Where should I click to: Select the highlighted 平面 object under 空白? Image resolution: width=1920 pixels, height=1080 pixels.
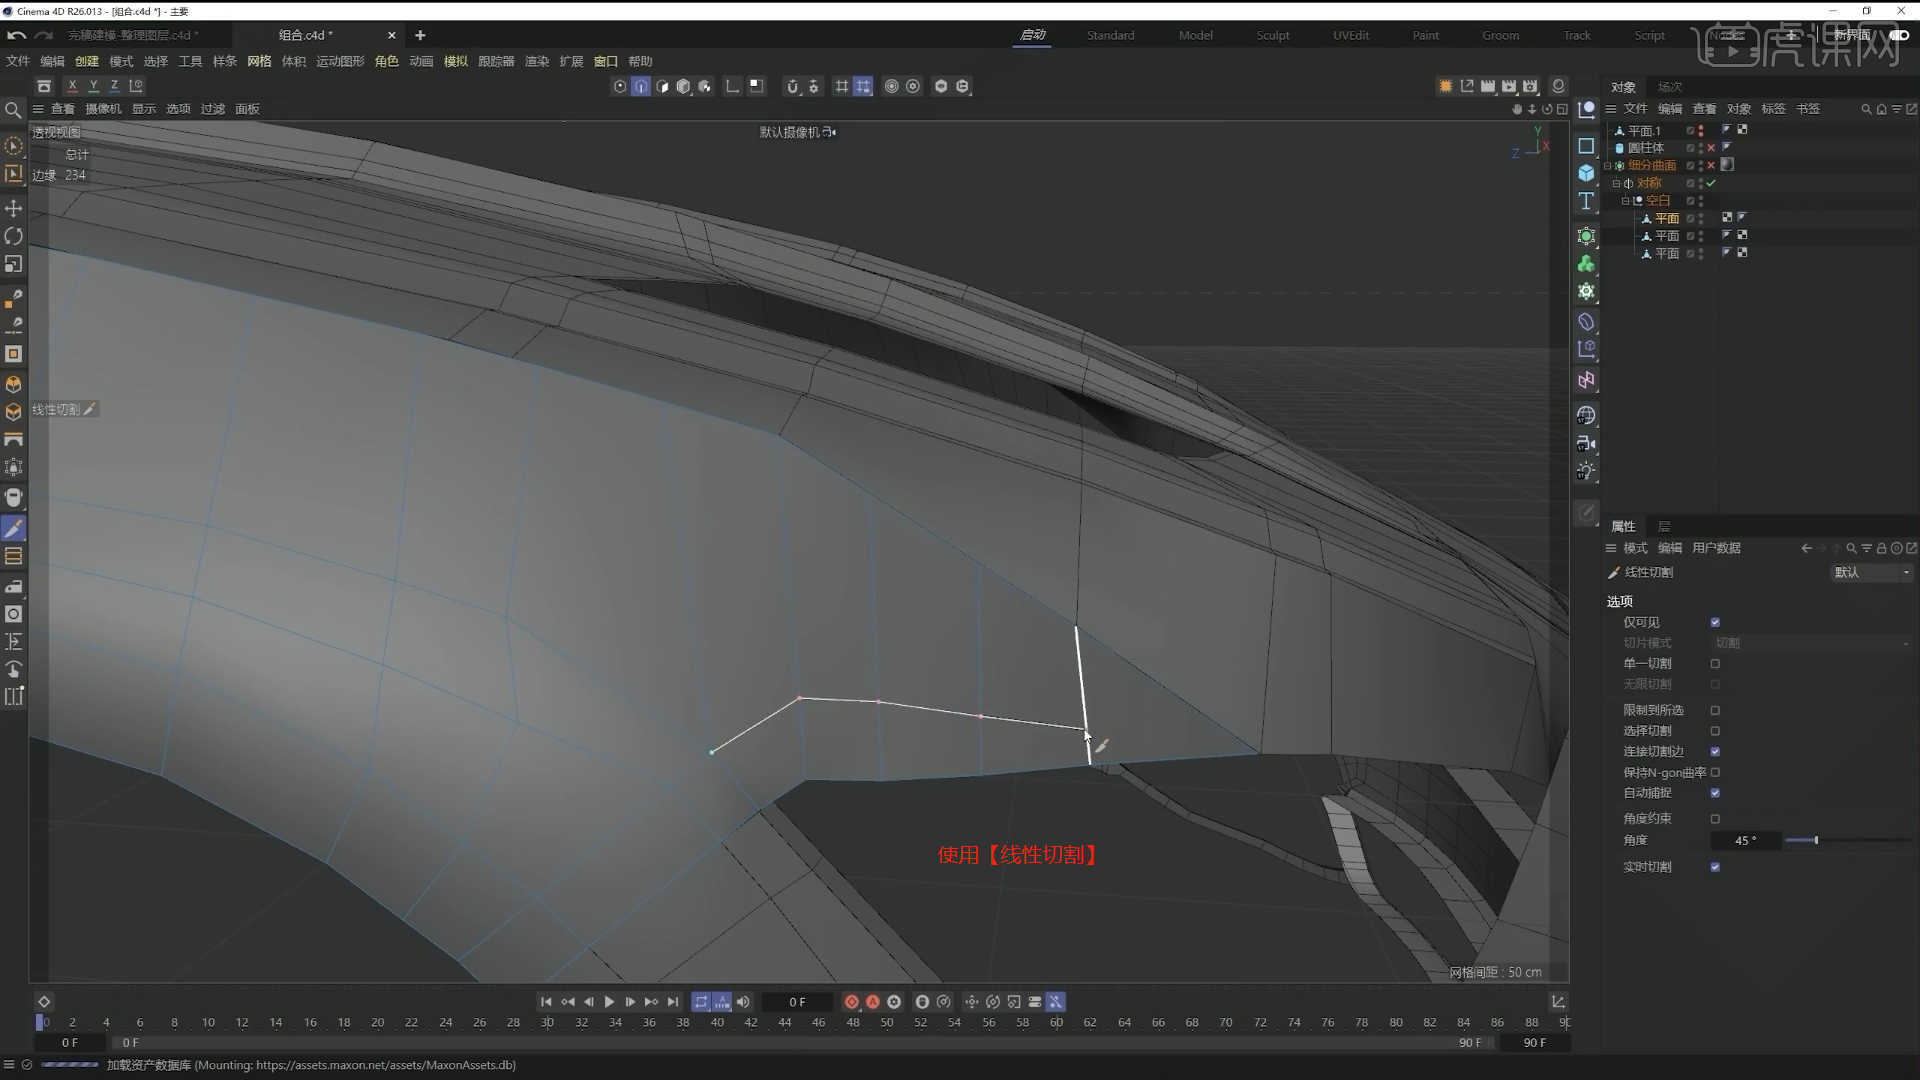click(x=1667, y=219)
